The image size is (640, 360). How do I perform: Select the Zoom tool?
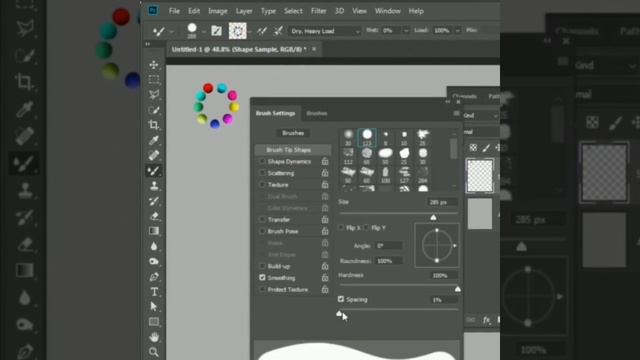[154, 352]
